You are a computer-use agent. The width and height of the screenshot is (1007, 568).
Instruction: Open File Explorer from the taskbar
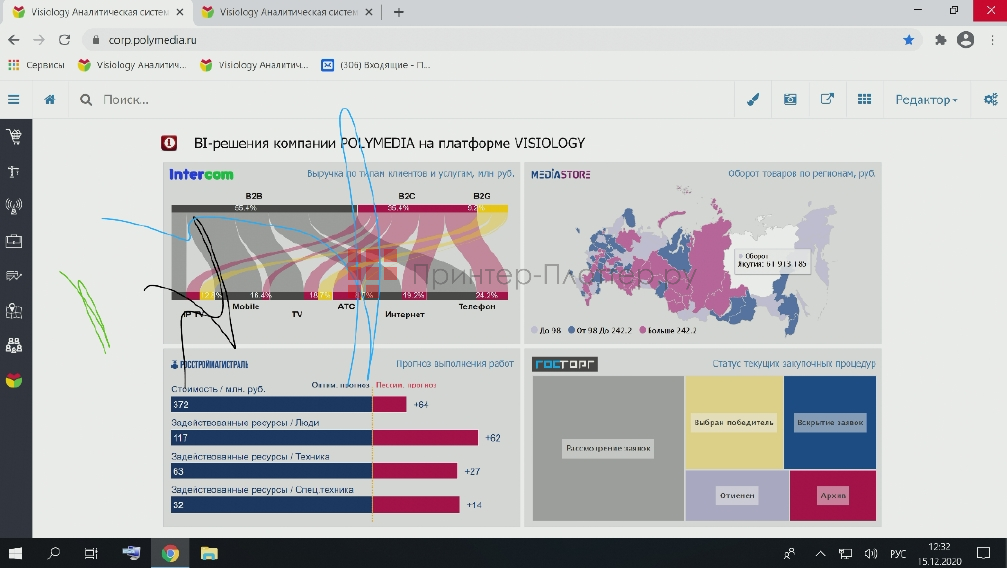coord(209,553)
